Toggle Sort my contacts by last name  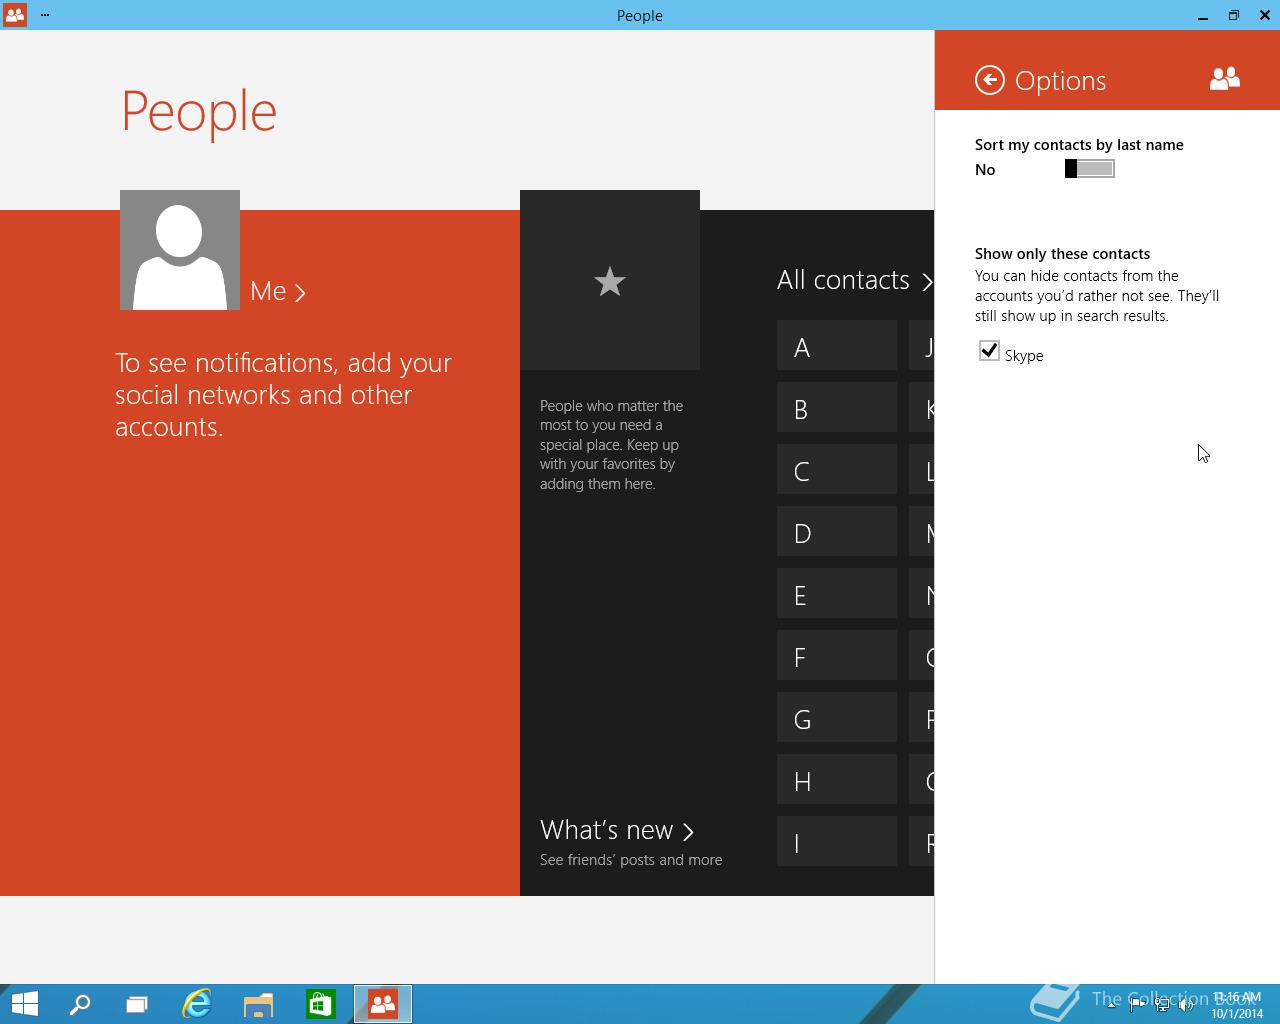[x=1089, y=169]
